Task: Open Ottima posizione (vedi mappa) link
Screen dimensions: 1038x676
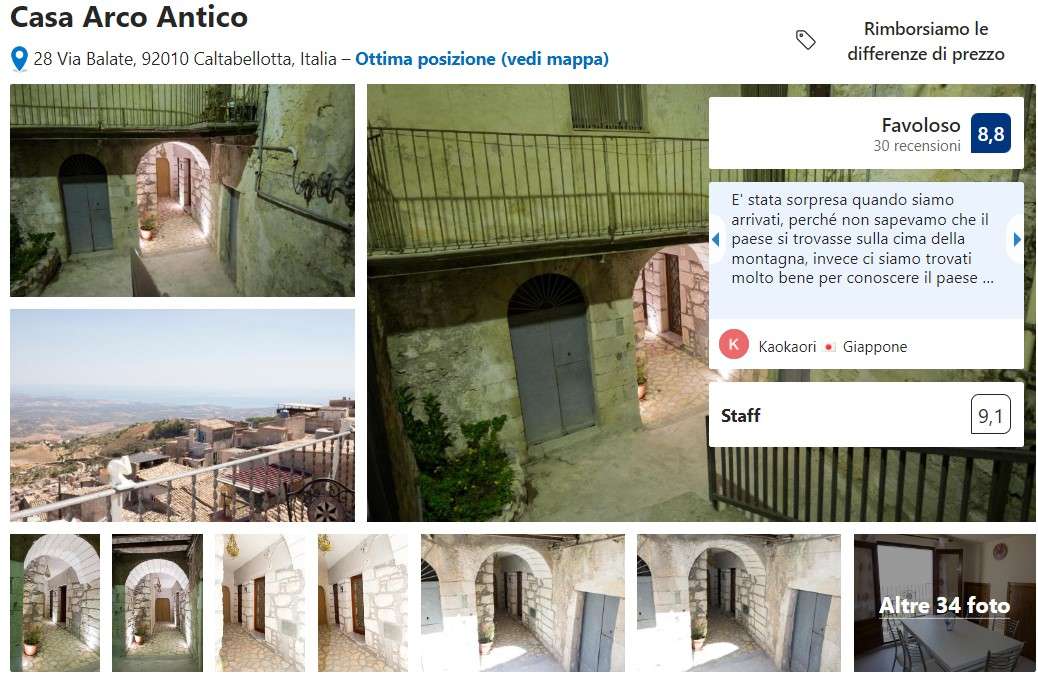Action: click(x=482, y=59)
